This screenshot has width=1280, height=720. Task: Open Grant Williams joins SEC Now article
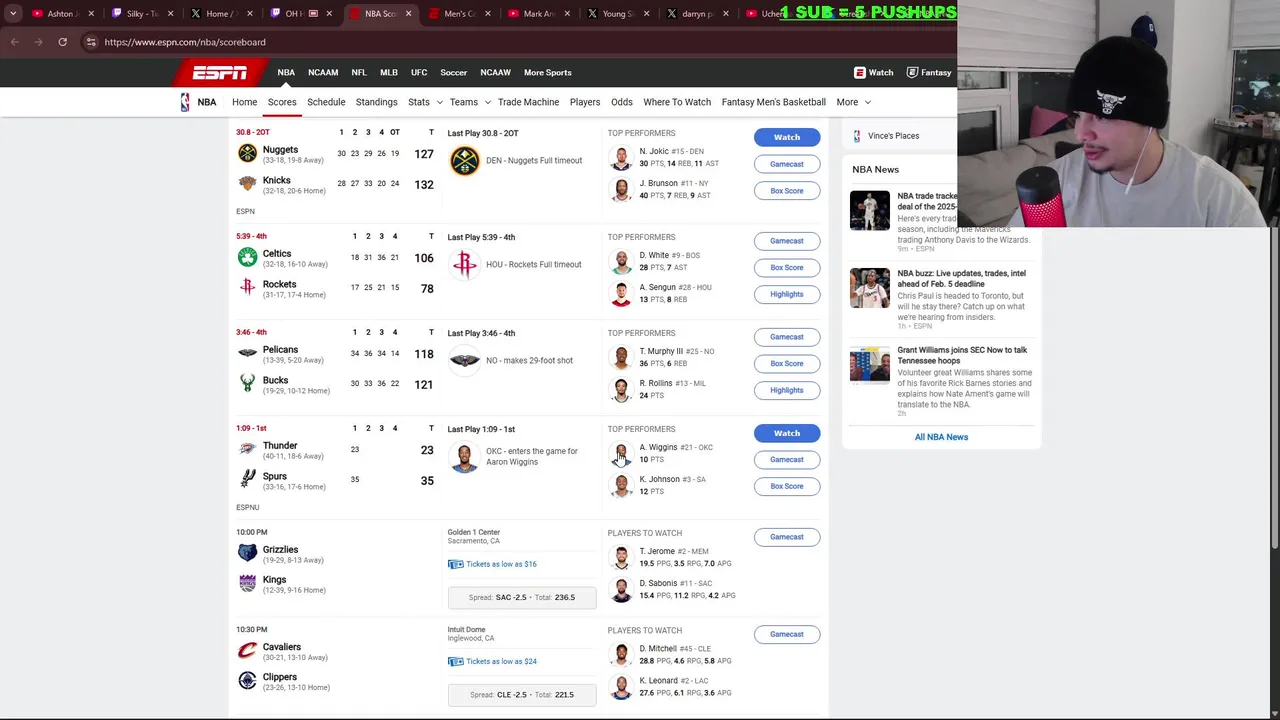pyautogui.click(x=962, y=355)
